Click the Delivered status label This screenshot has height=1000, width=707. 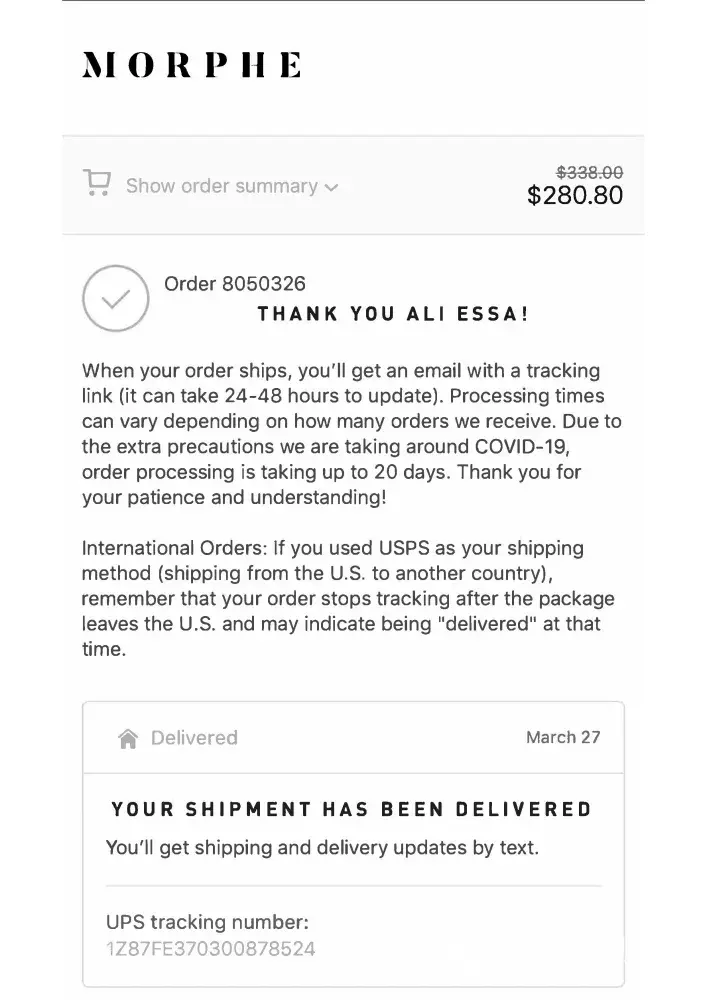point(194,738)
